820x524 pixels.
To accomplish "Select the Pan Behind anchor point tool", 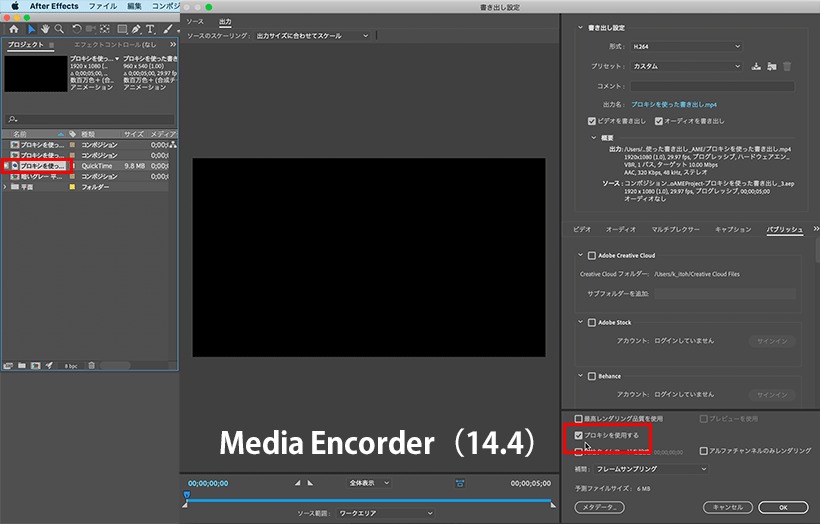I will (105, 29).
